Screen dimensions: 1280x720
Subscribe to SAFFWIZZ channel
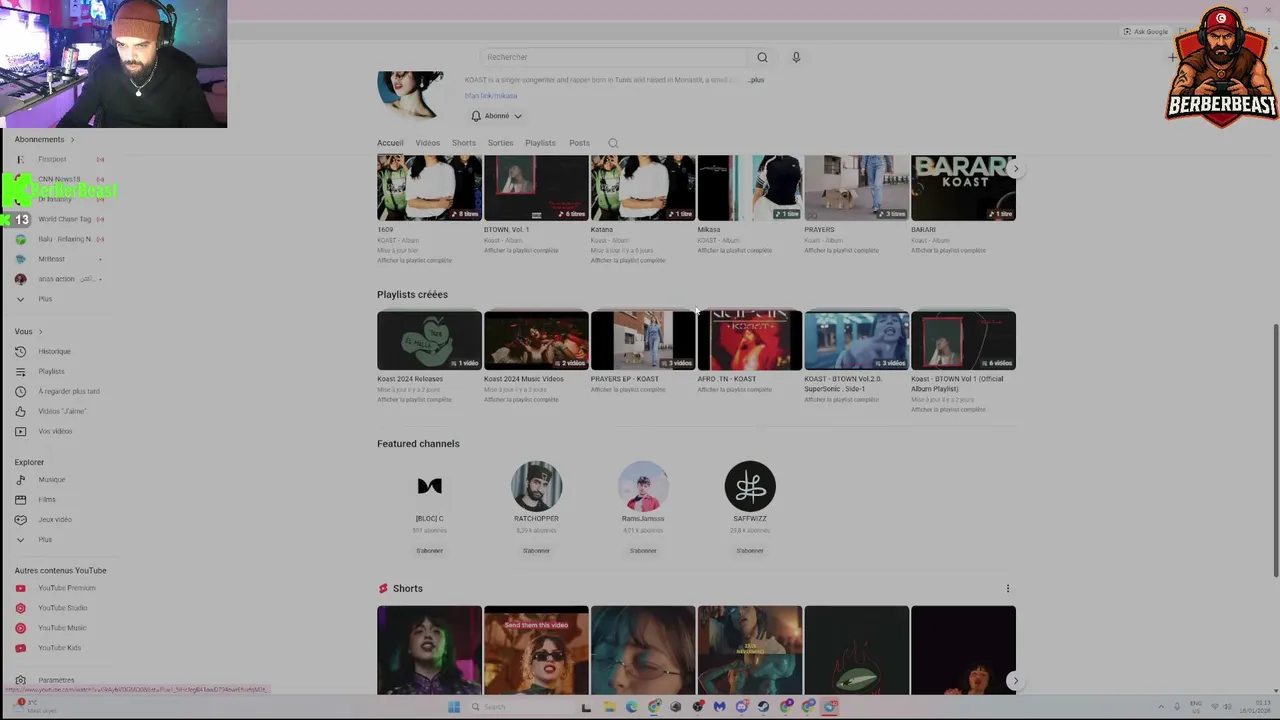(750, 551)
